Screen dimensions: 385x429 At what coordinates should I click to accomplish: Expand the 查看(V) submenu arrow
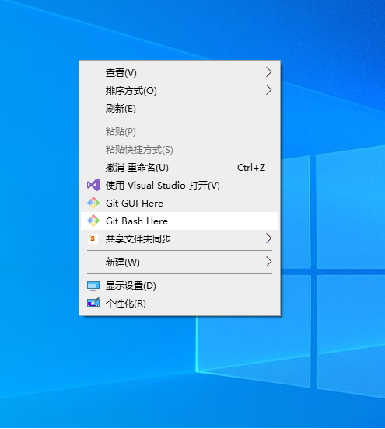pos(269,72)
